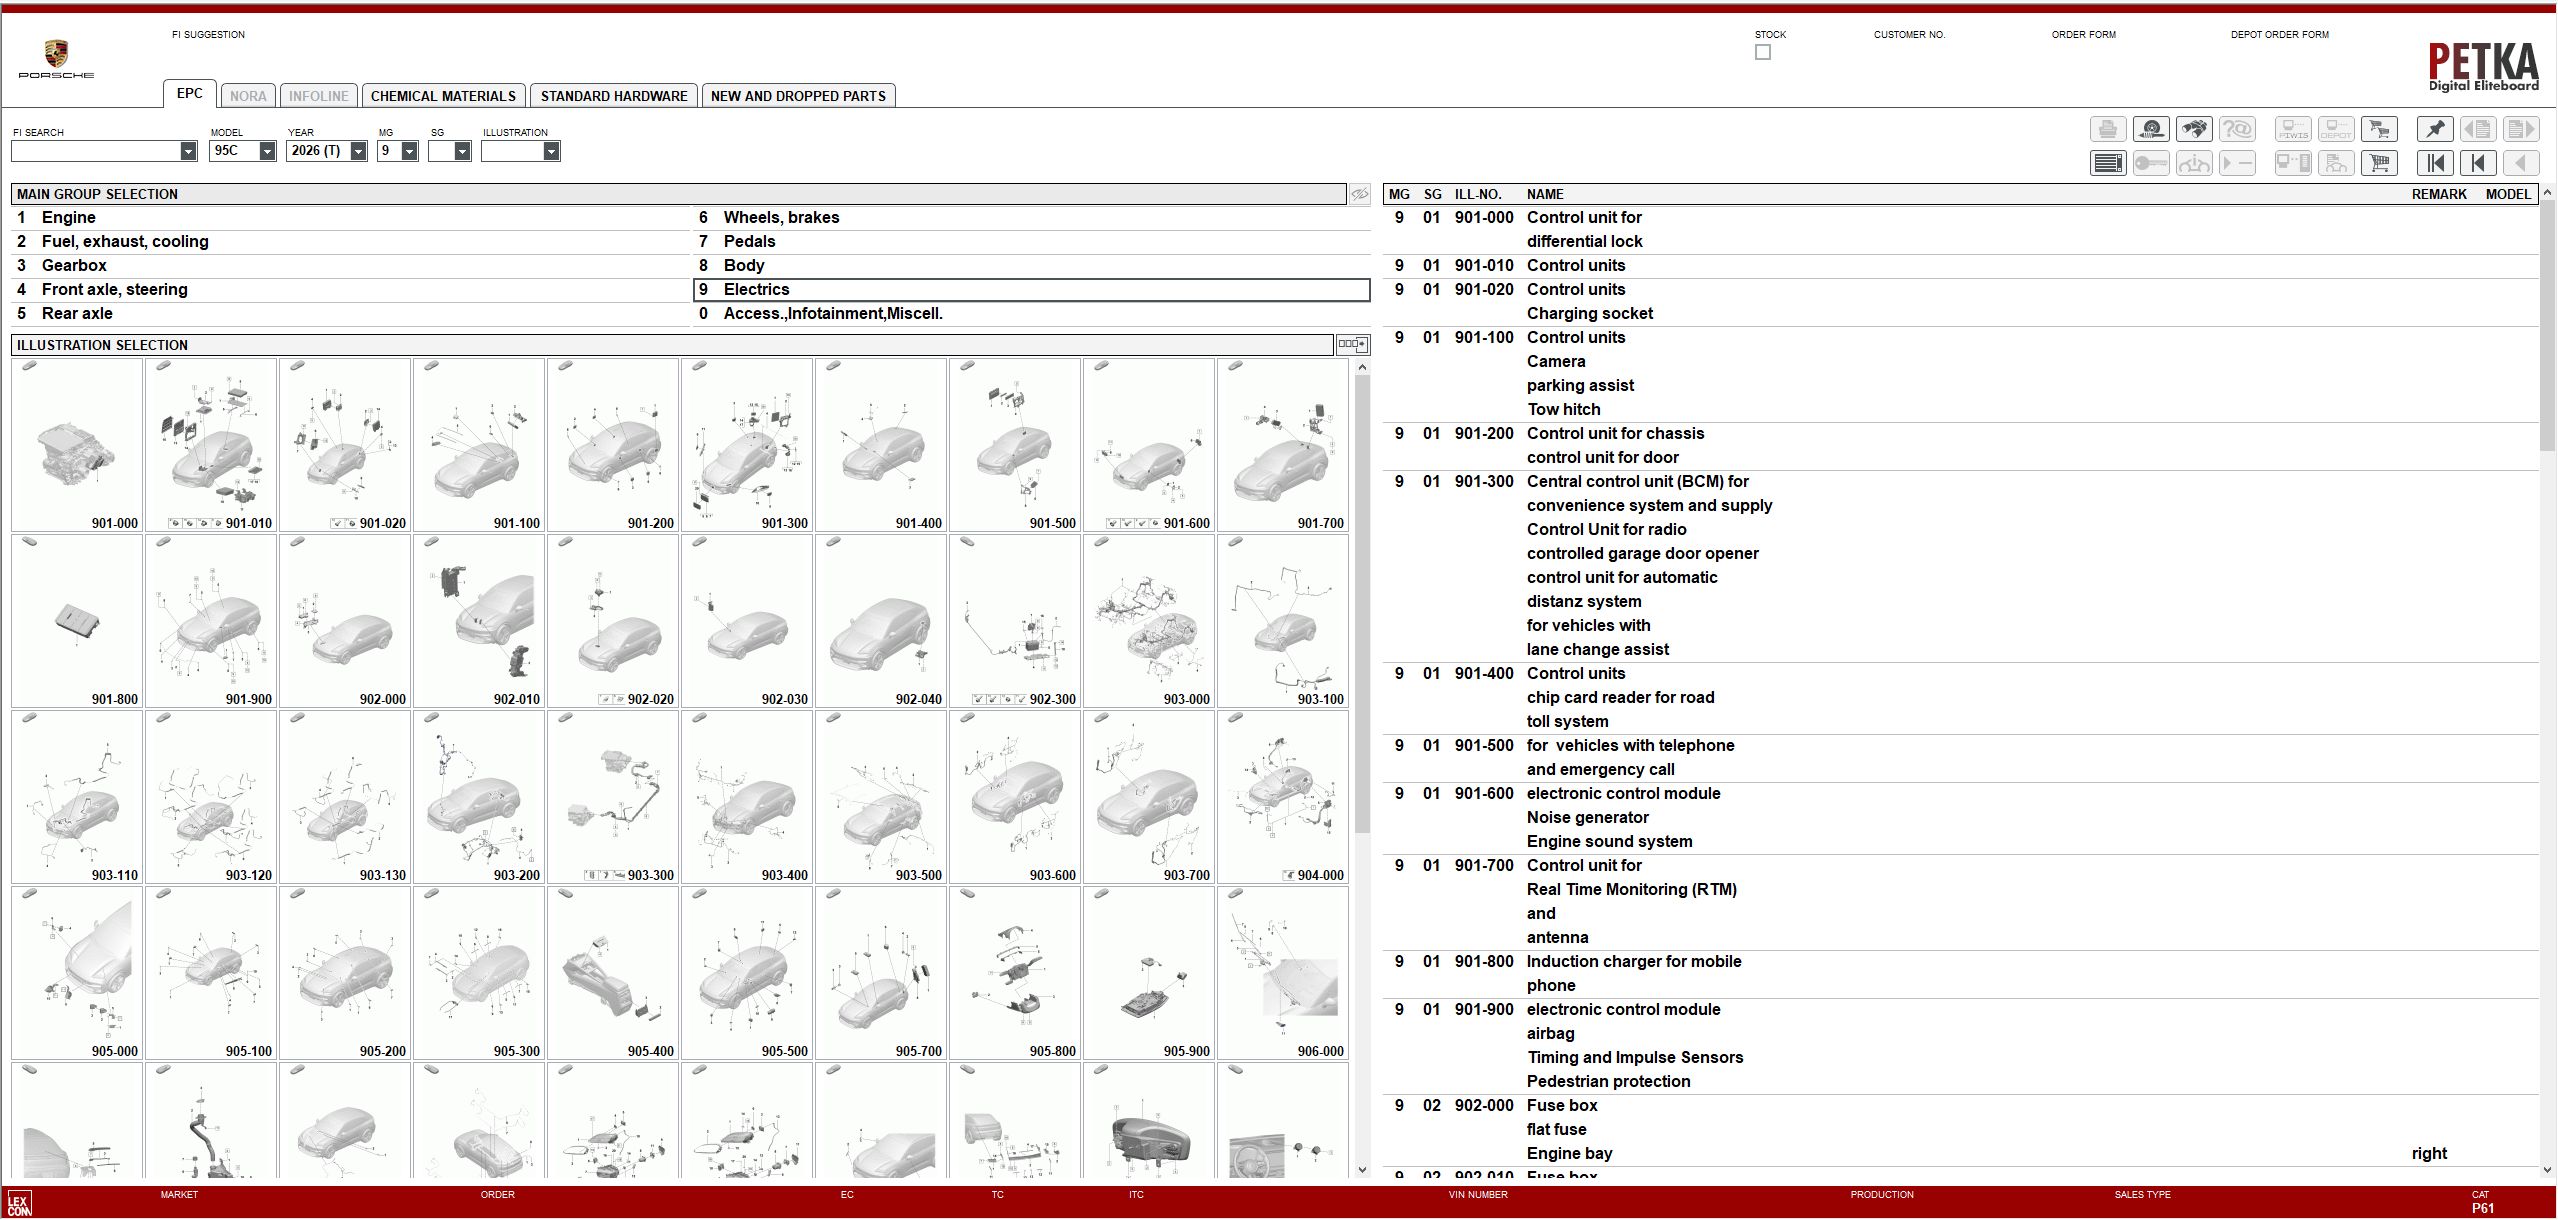This screenshot has width=2558, height=1220.
Task: Click the double shopping carts icon
Action: click(x=2380, y=129)
